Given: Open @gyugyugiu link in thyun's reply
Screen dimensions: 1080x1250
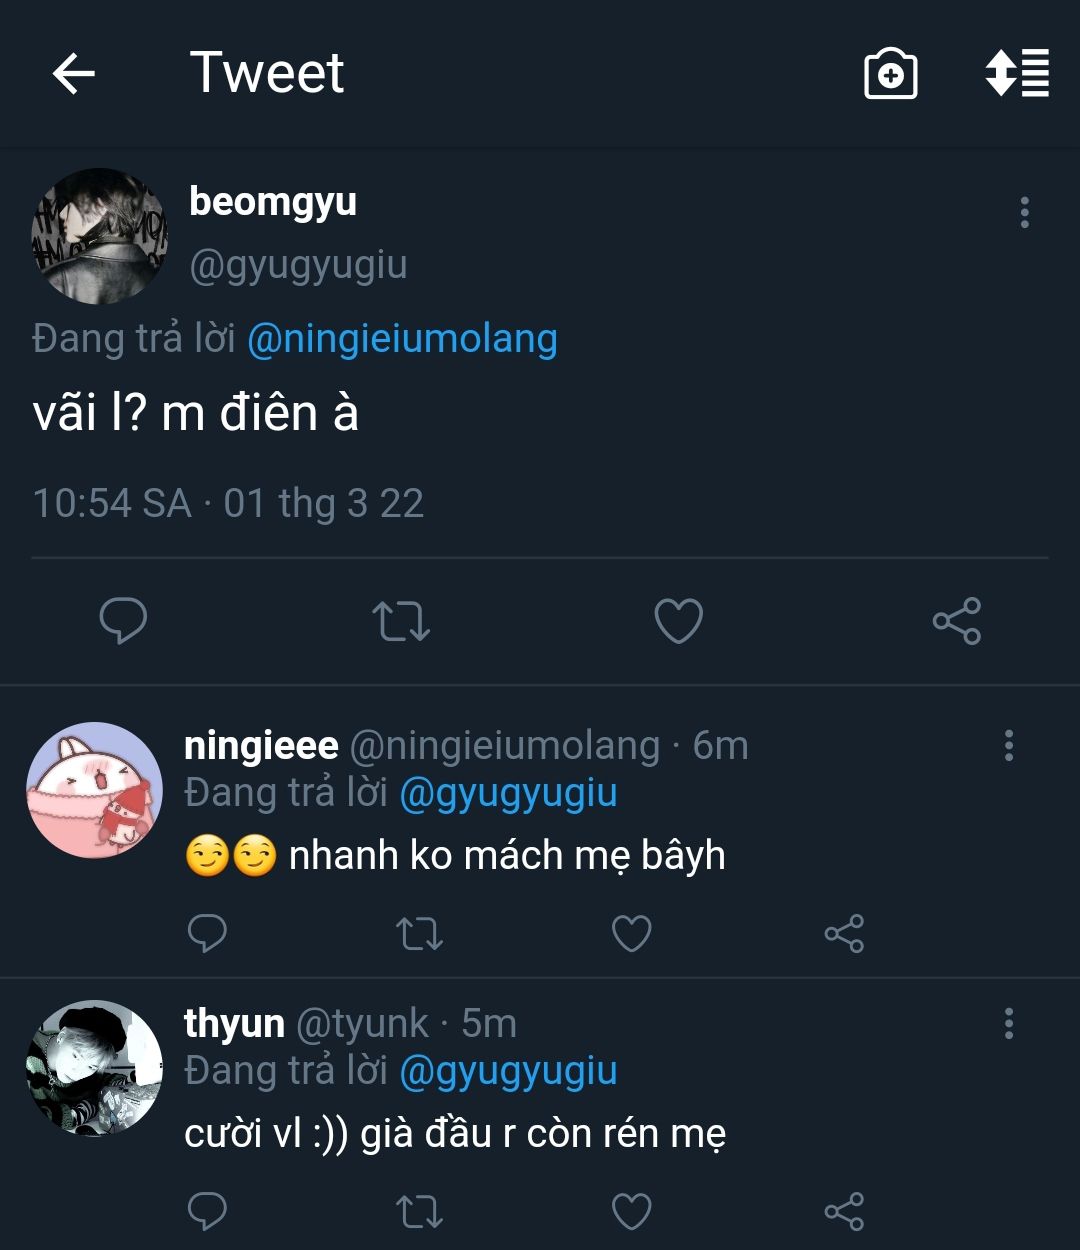Looking at the screenshot, I should [508, 1071].
